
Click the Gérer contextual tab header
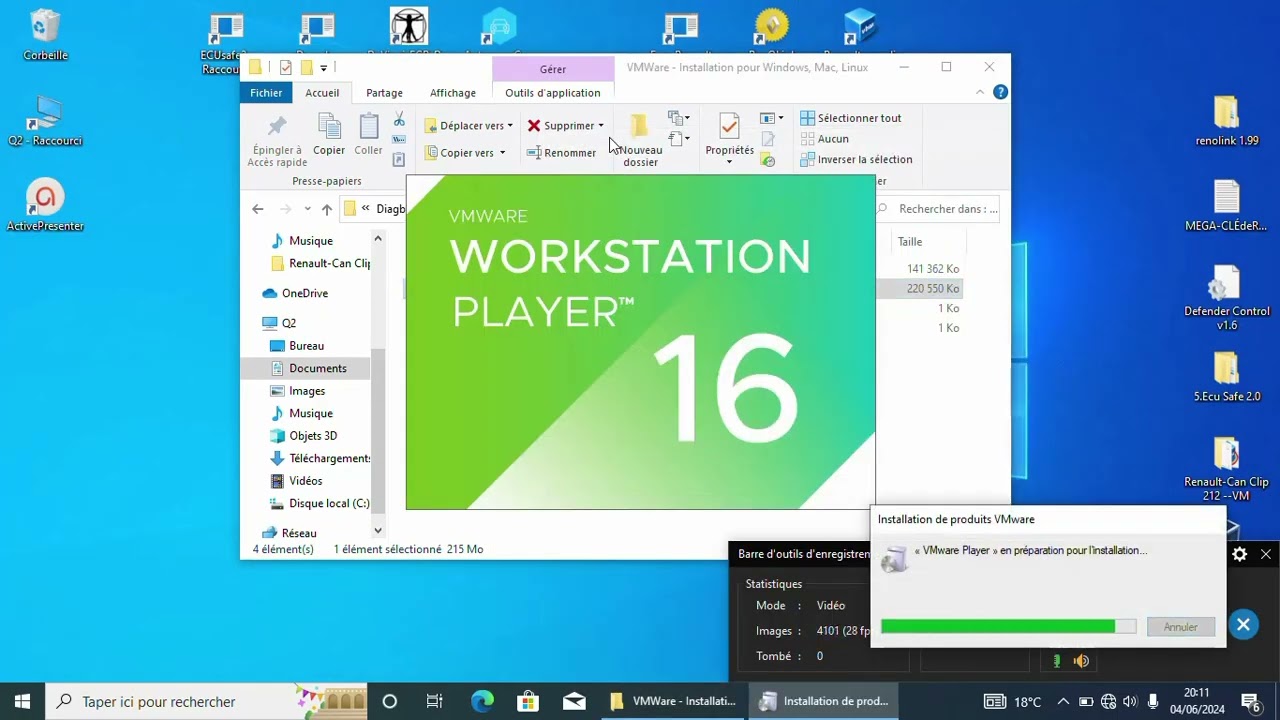553,69
